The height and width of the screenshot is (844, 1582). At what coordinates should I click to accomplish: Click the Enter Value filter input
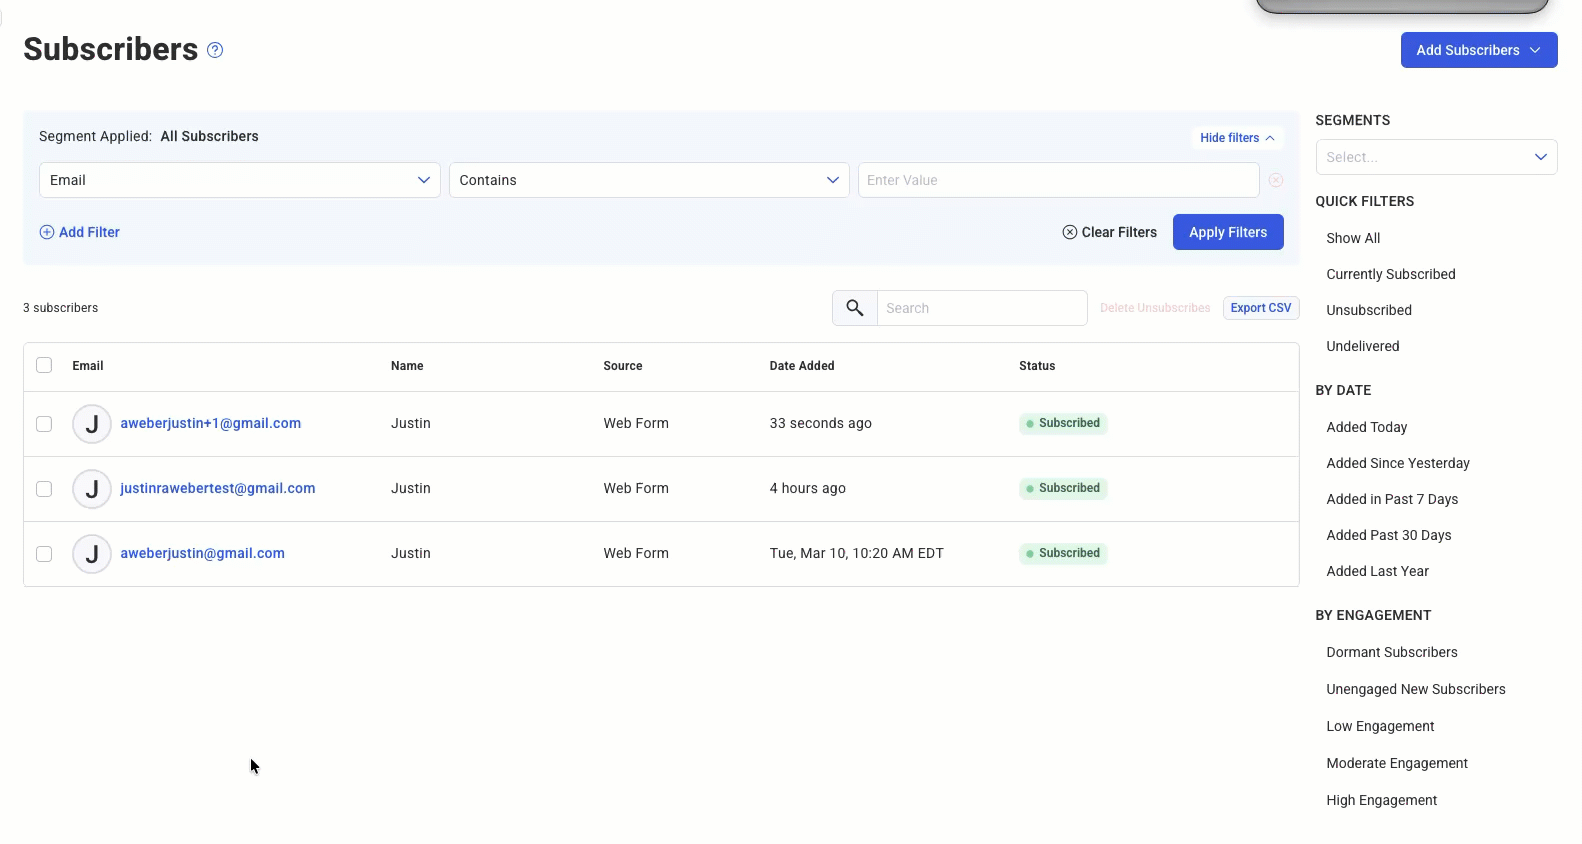pyautogui.click(x=1057, y=180)
